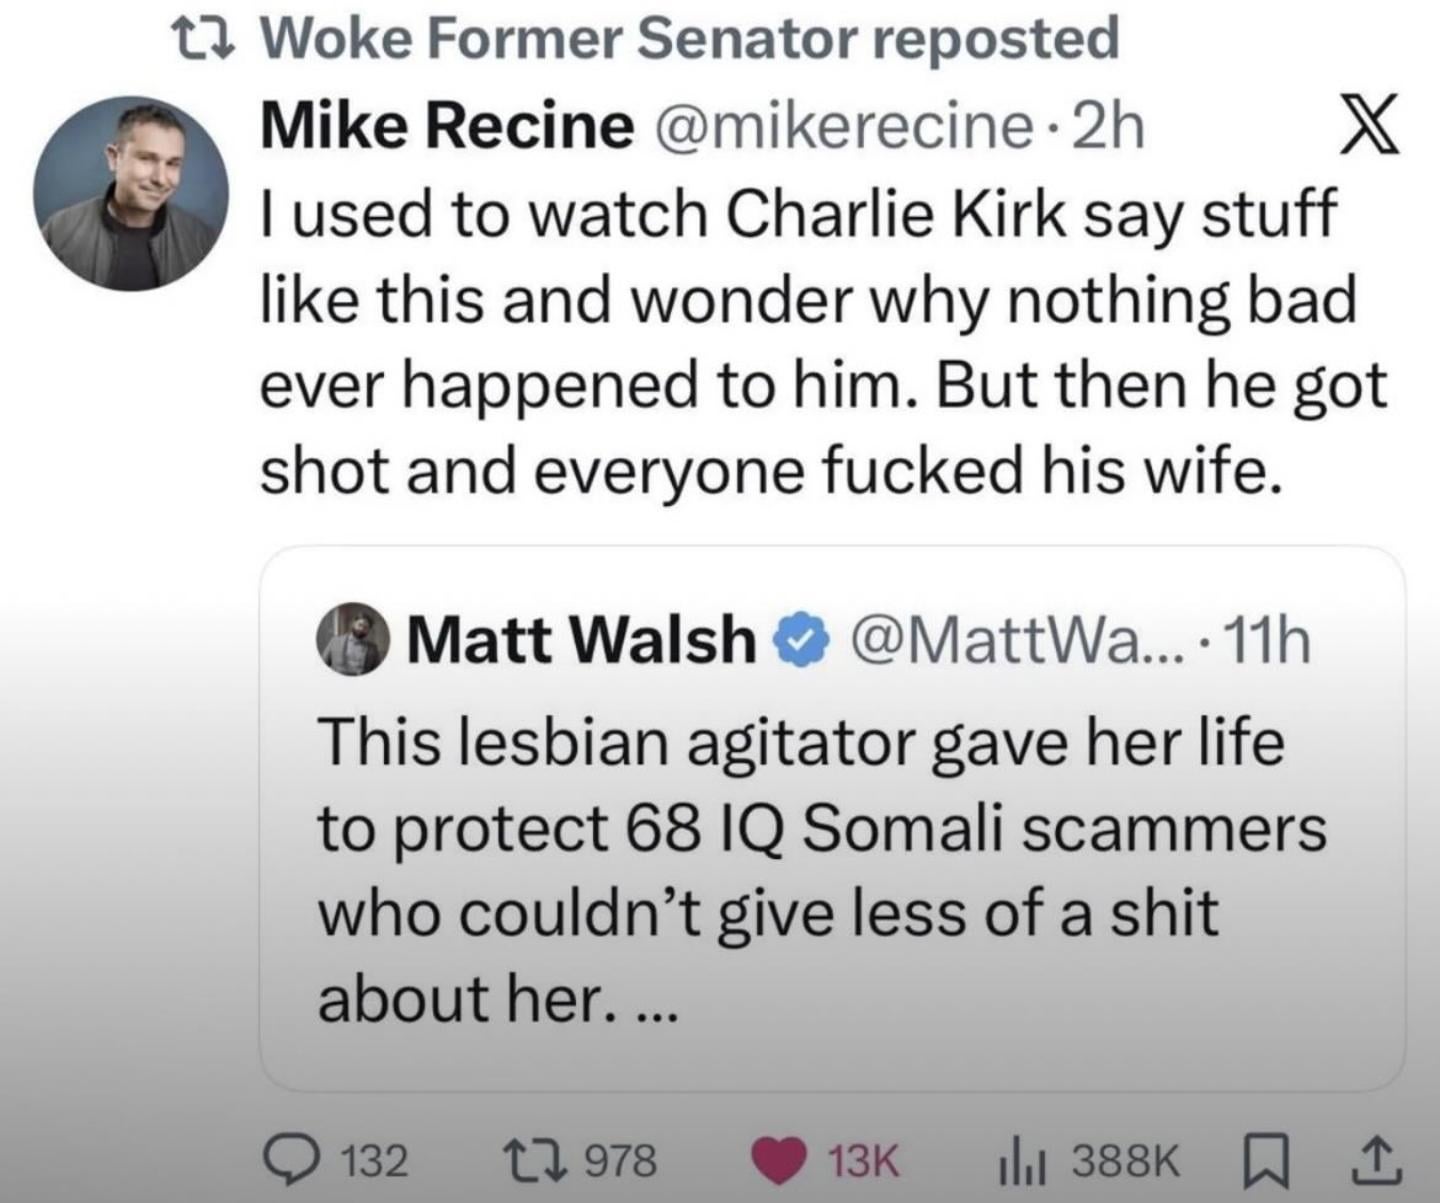Open Matt Walsh's small avatar
Image resolution: width=1440 pixels, height=1203 pixels.
352,639
